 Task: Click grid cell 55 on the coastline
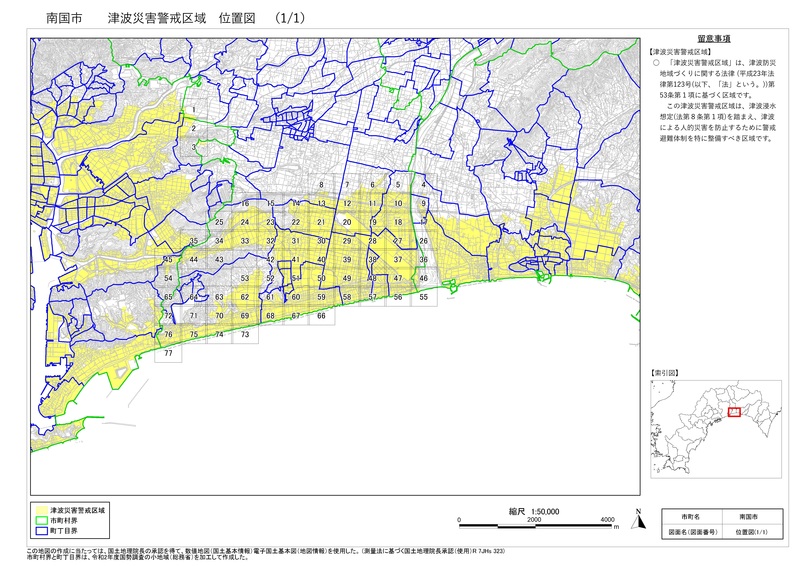(x=423, y=297)
